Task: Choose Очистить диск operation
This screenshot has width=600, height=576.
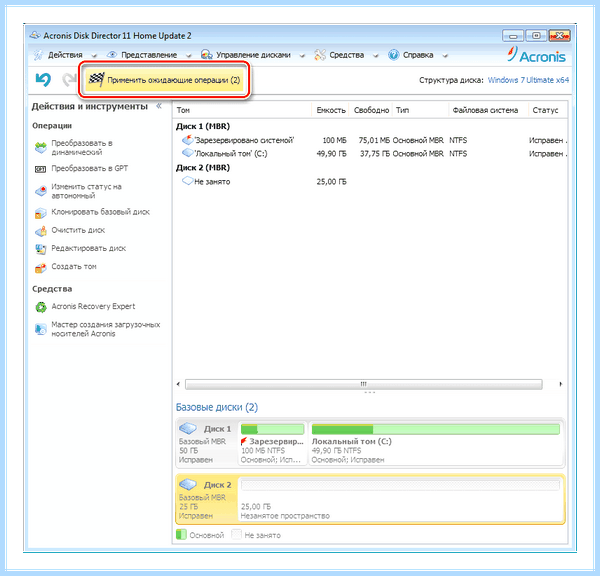Action: [x=78, y=230]
